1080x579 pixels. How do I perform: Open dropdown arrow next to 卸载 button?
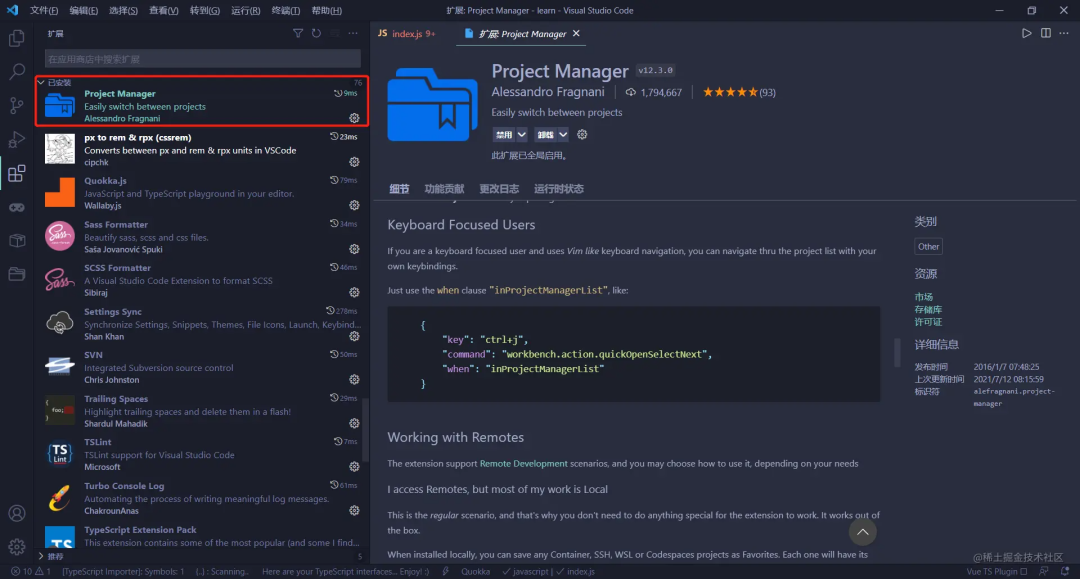[563, 135]
